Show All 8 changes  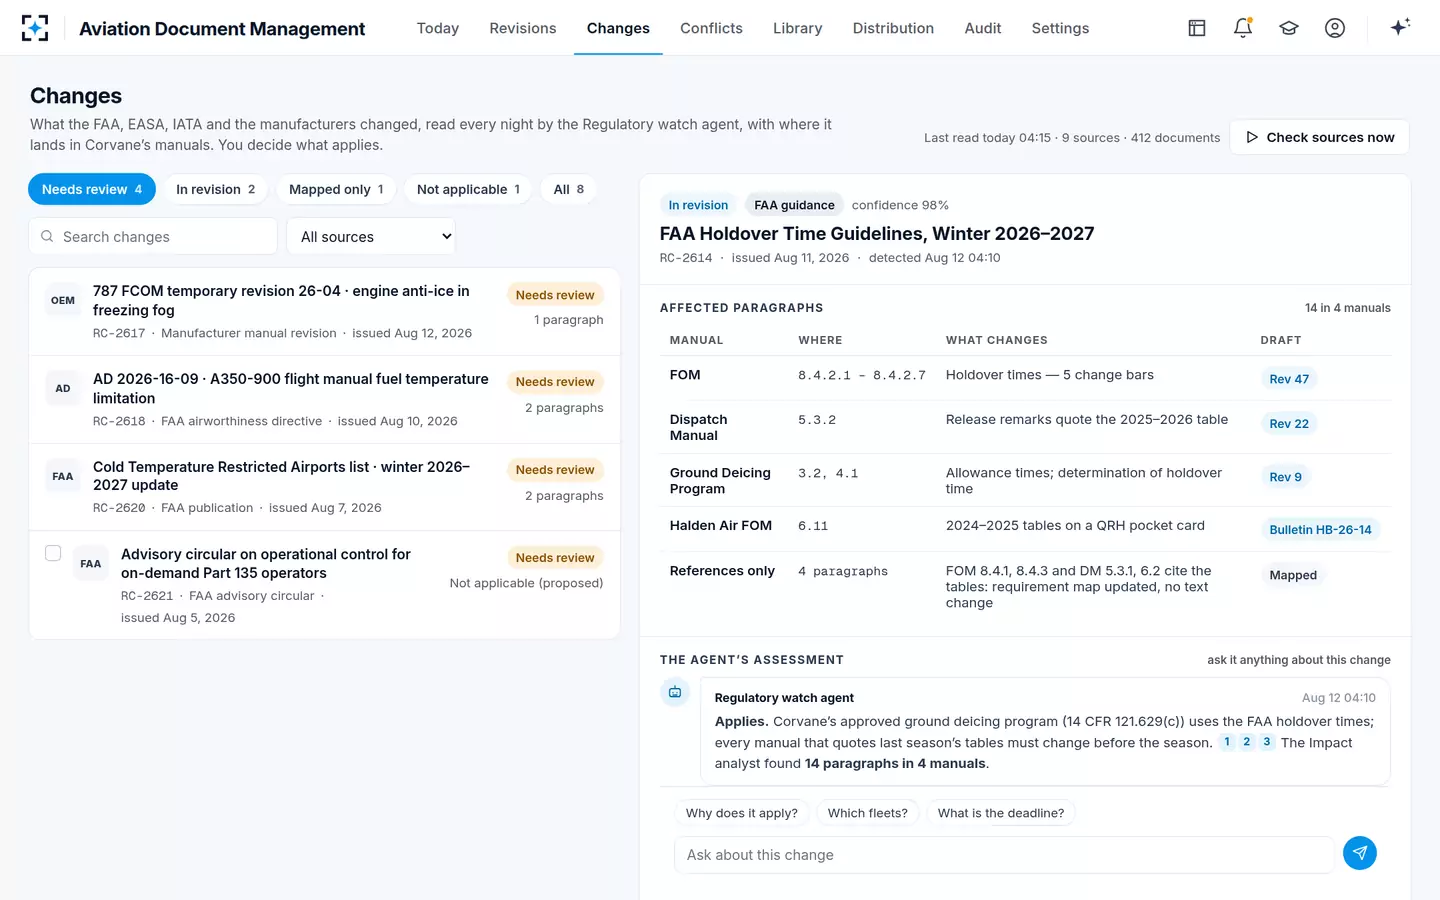(568, 189)
